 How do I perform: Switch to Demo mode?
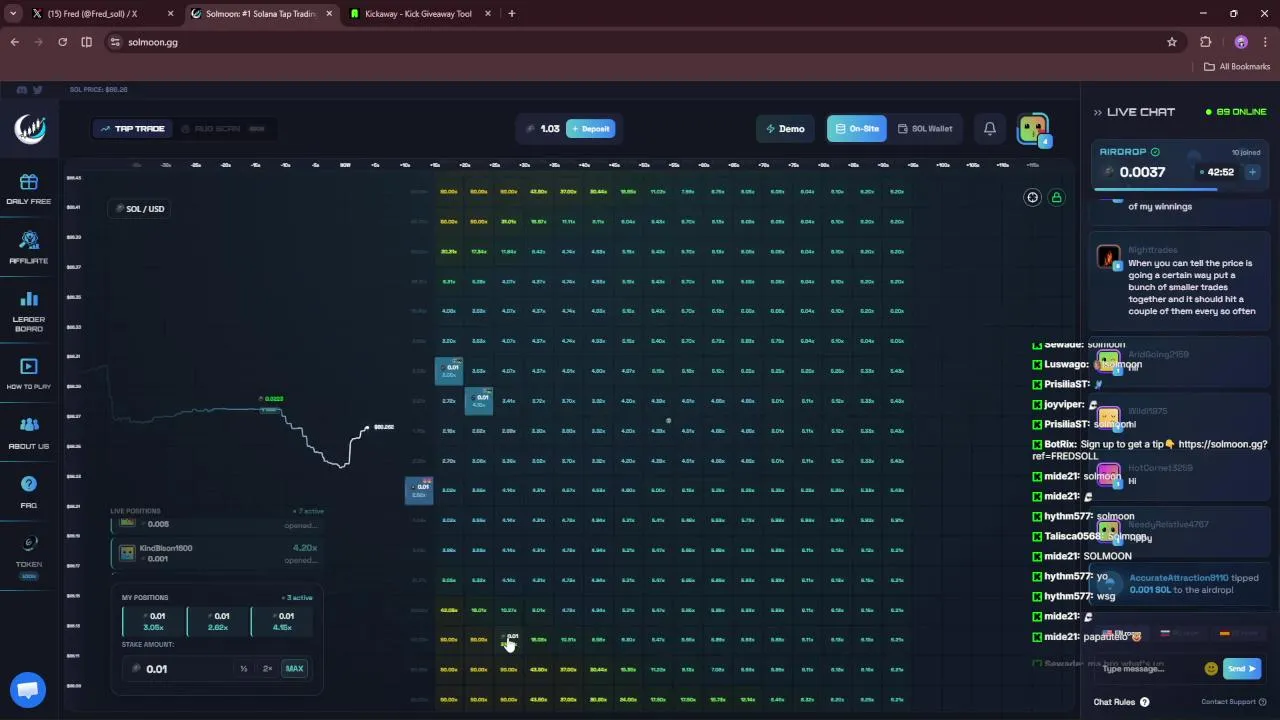coord(785,129)
